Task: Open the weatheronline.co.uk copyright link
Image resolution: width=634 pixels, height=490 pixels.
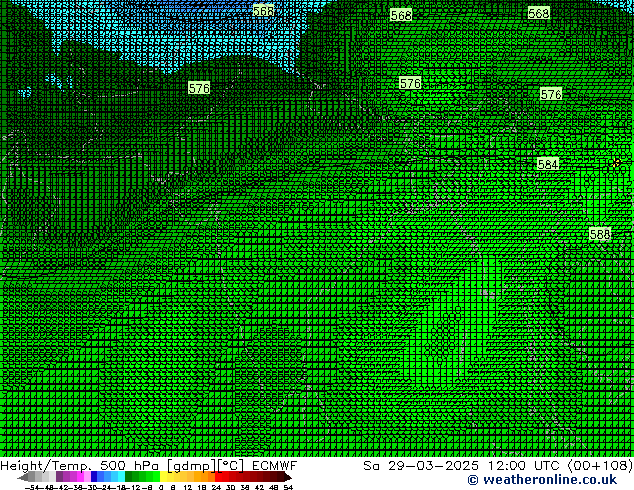Action: (542, 480)
